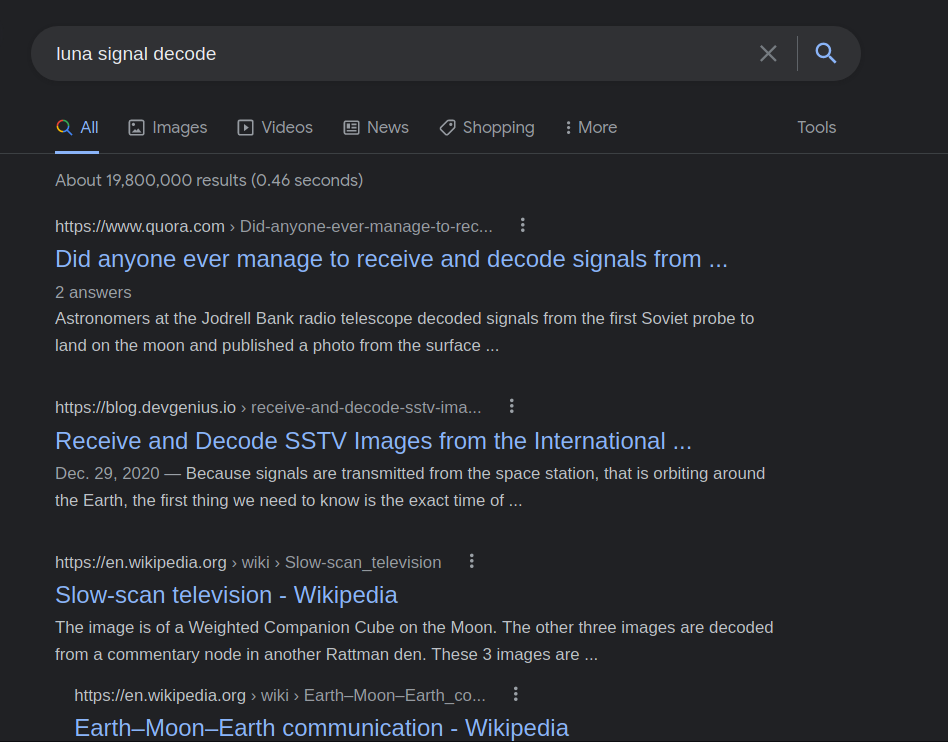Open 'Receive and Decode SSTV Images' link

click(373, 441)
